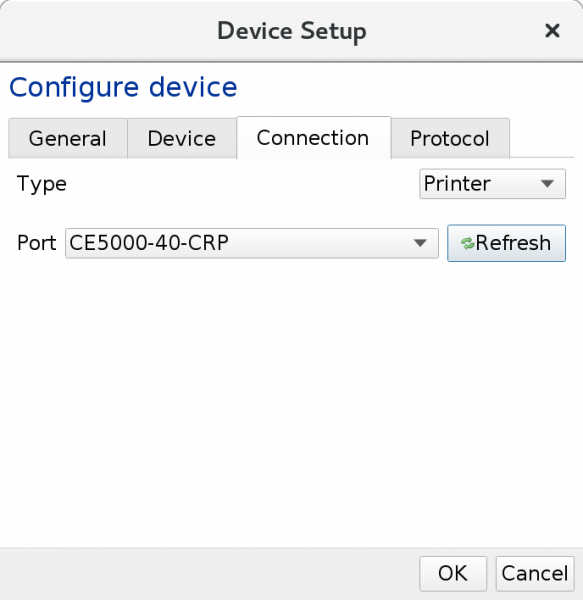Click the Configure device heading

(x=123, y=88)
